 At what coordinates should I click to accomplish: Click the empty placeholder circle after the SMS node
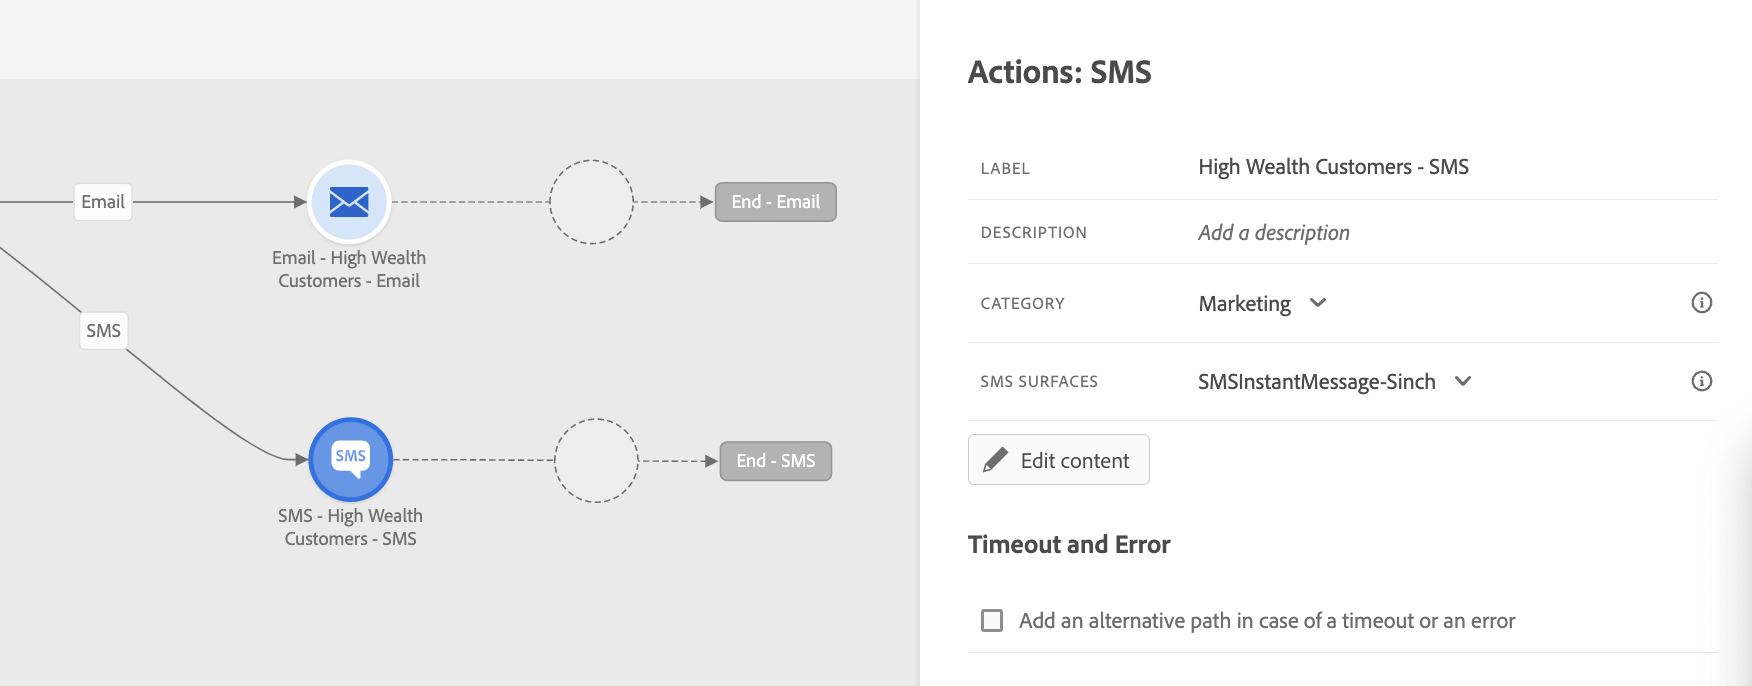click(x=596, y=460)
